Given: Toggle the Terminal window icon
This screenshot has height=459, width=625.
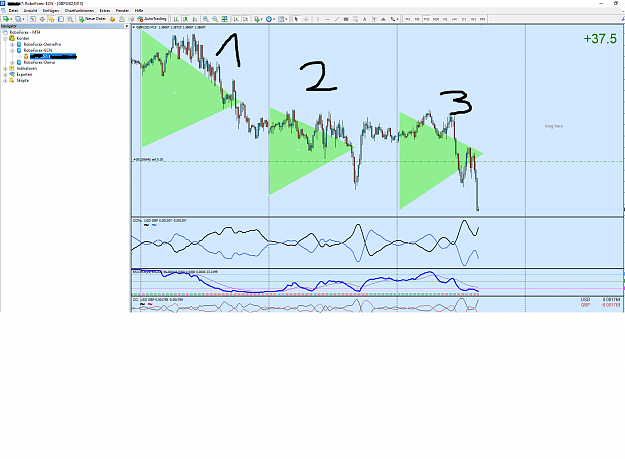Looking at the screenshot, I should (x=61, y=19).
